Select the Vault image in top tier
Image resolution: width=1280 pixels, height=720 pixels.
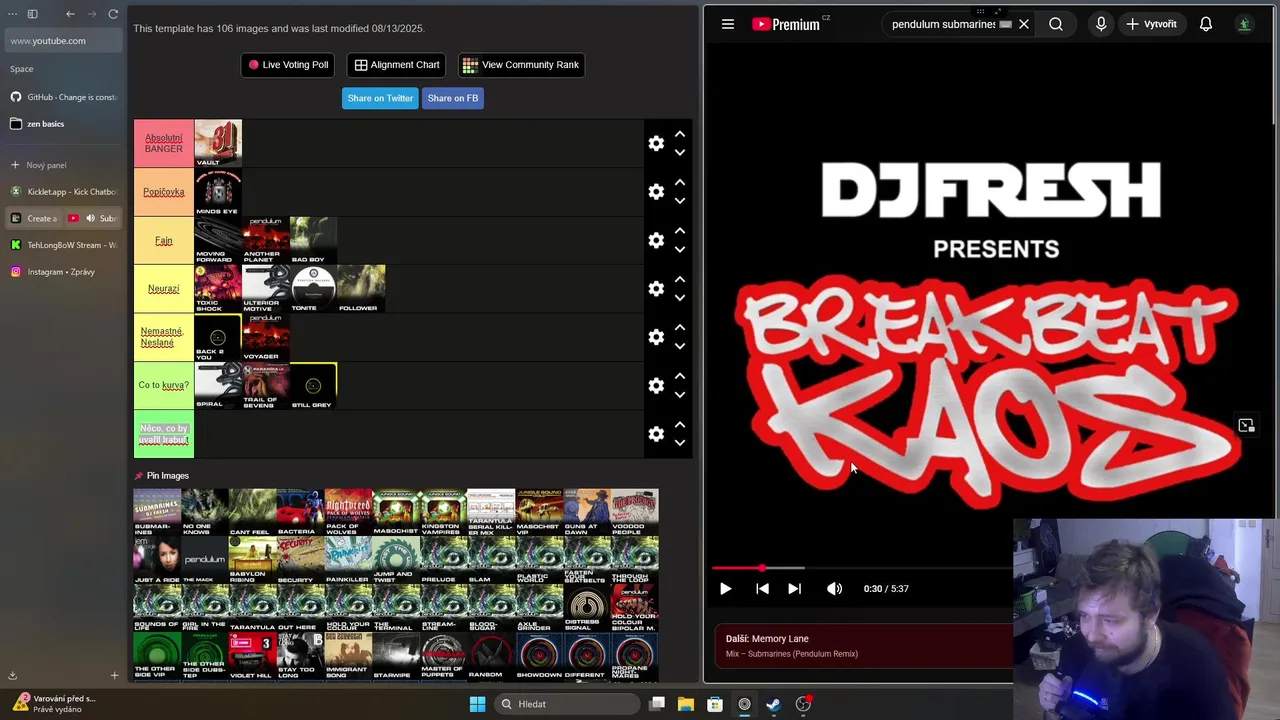click(x=218, y=144)
